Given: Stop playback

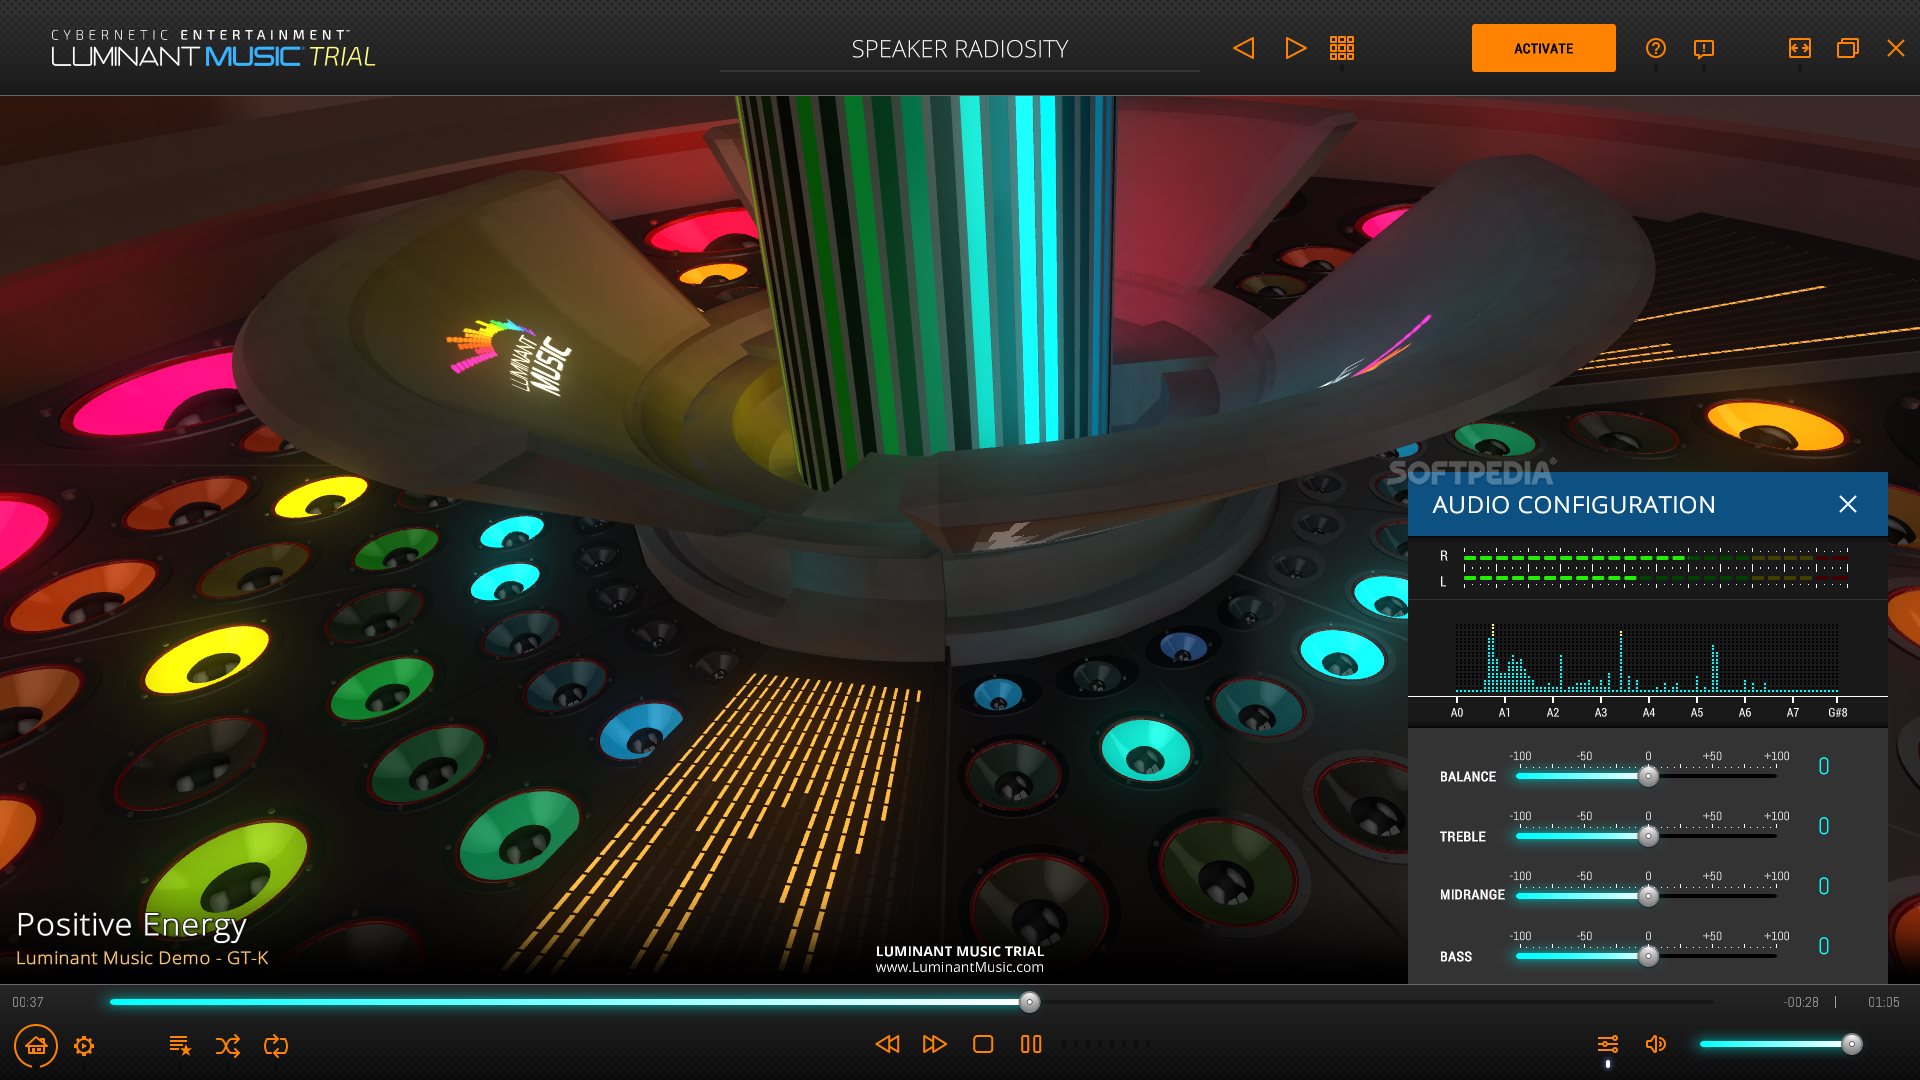Looking at the screenshot, I should (x=983, y=1044).
